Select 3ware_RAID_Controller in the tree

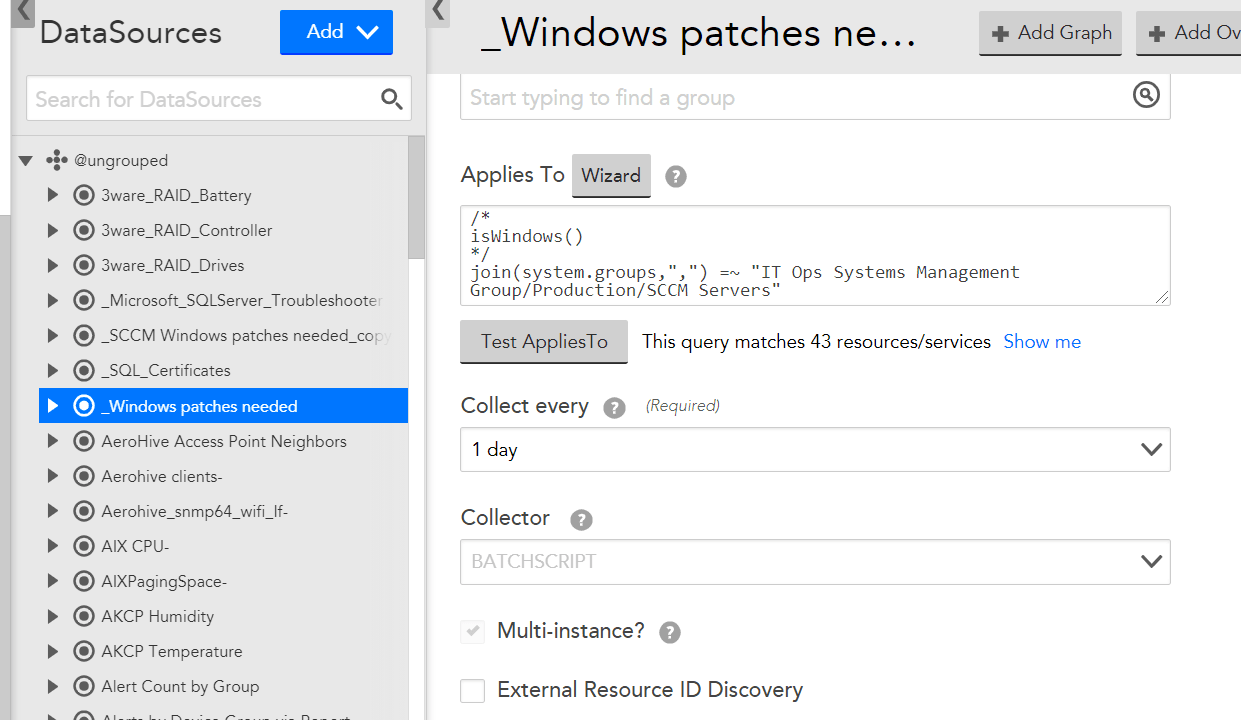[187, 230]
